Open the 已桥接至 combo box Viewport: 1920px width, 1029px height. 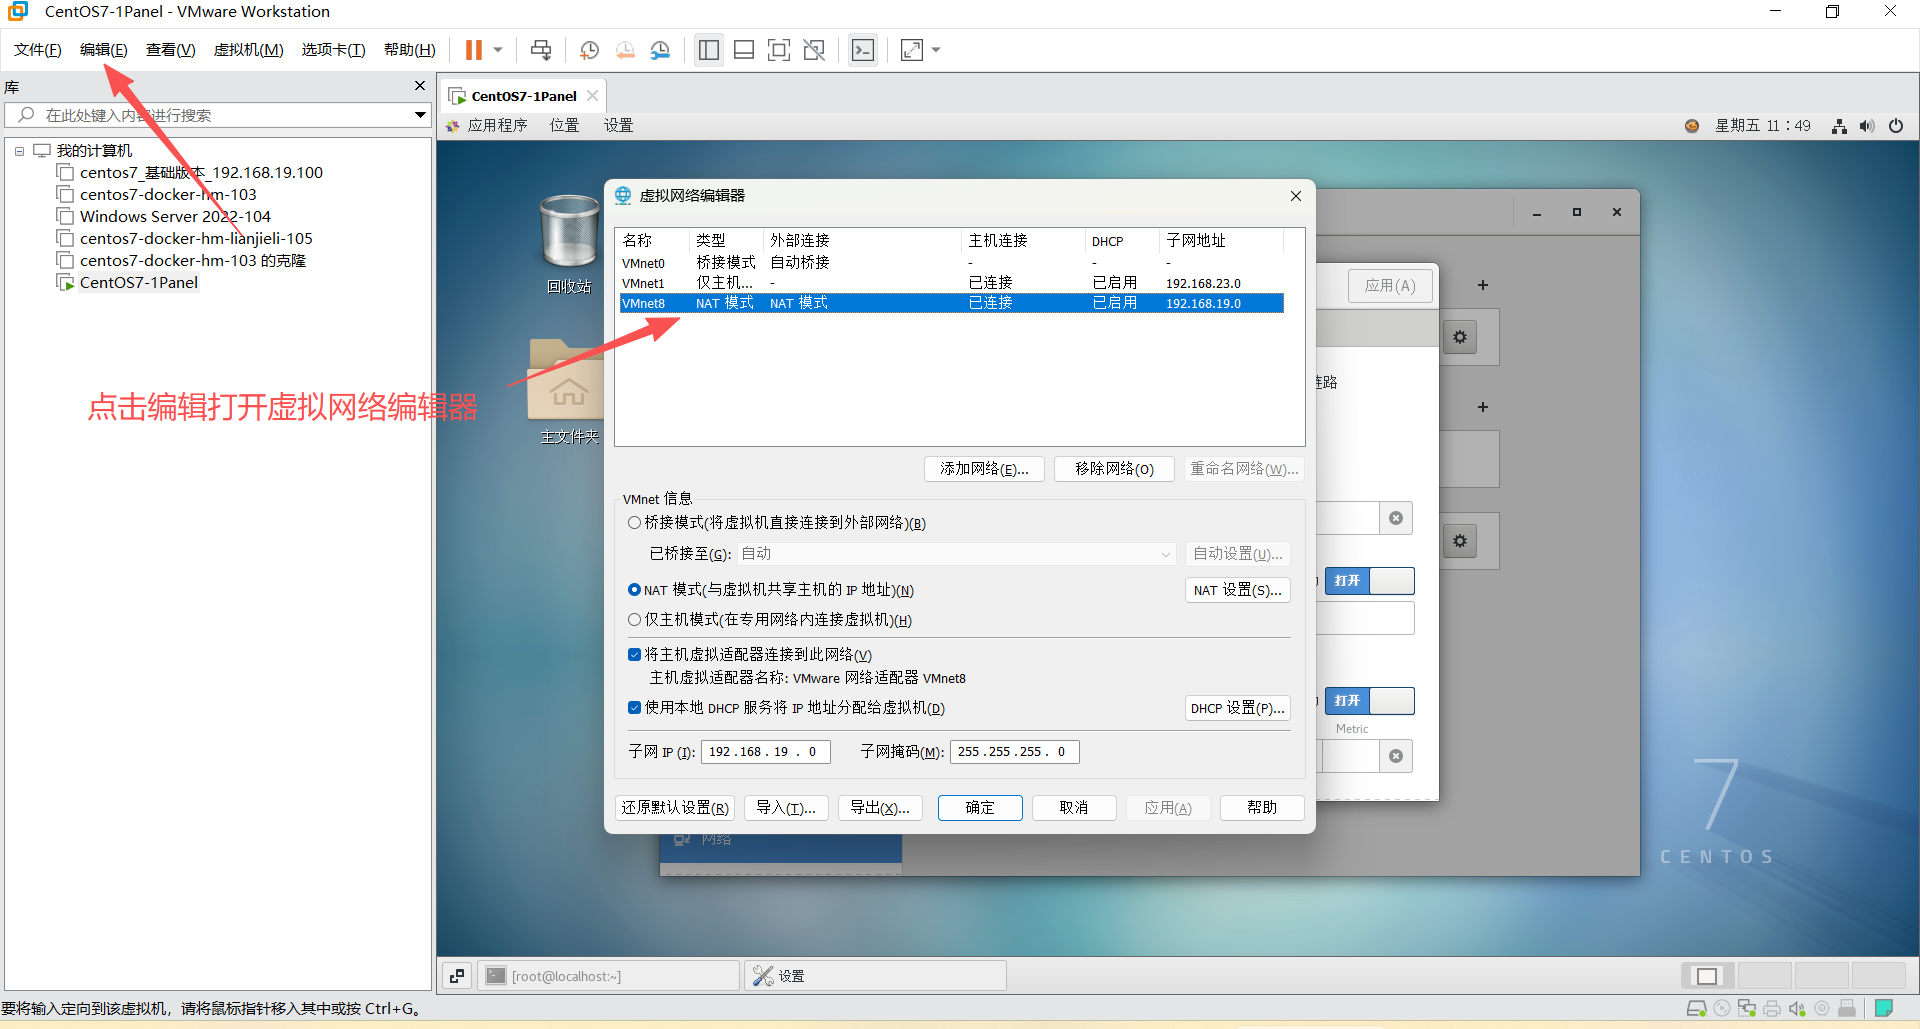[956, 554]
